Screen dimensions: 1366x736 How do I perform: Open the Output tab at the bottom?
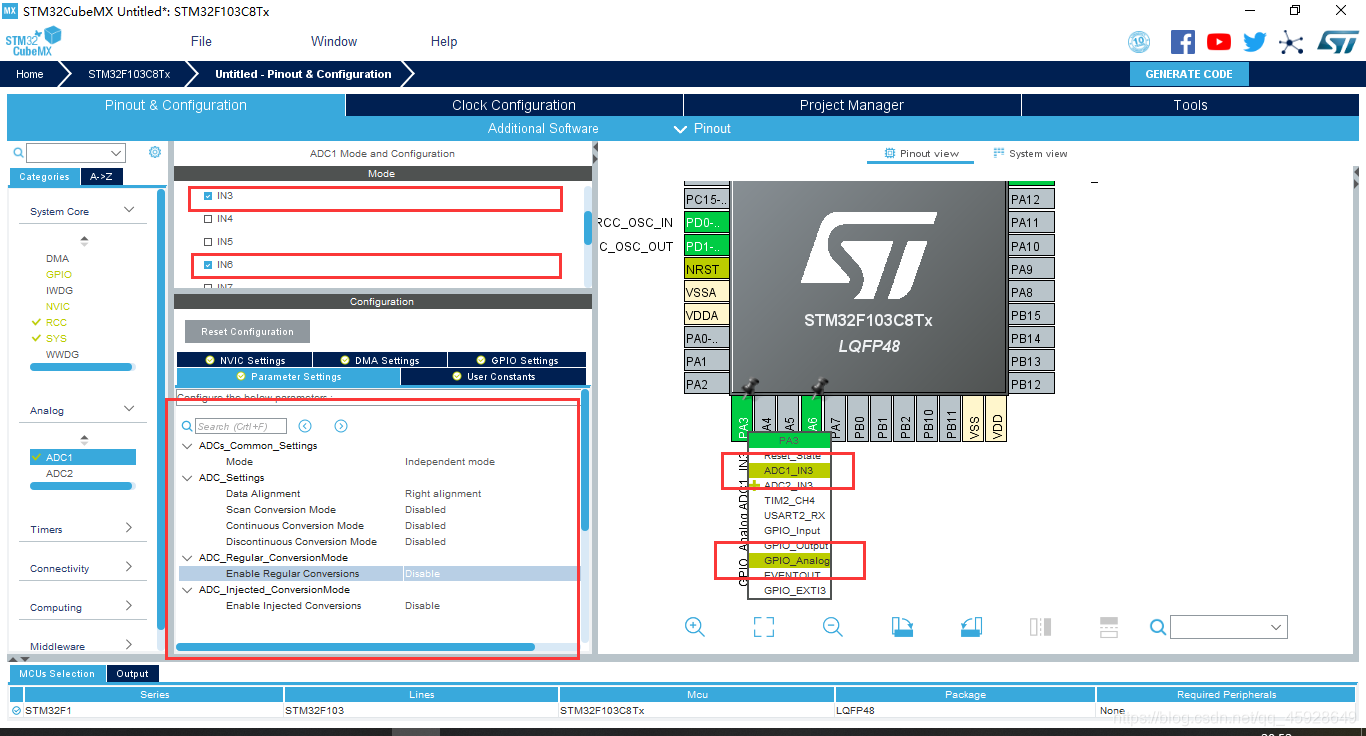click(x=132, y=673)
